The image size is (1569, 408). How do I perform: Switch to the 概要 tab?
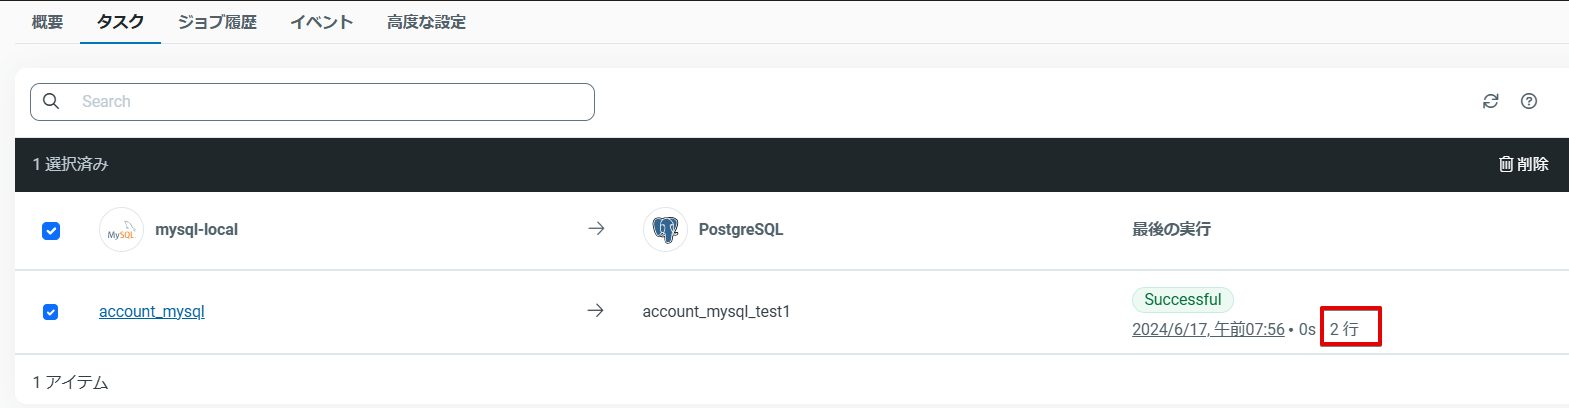(x=47, y=22)
